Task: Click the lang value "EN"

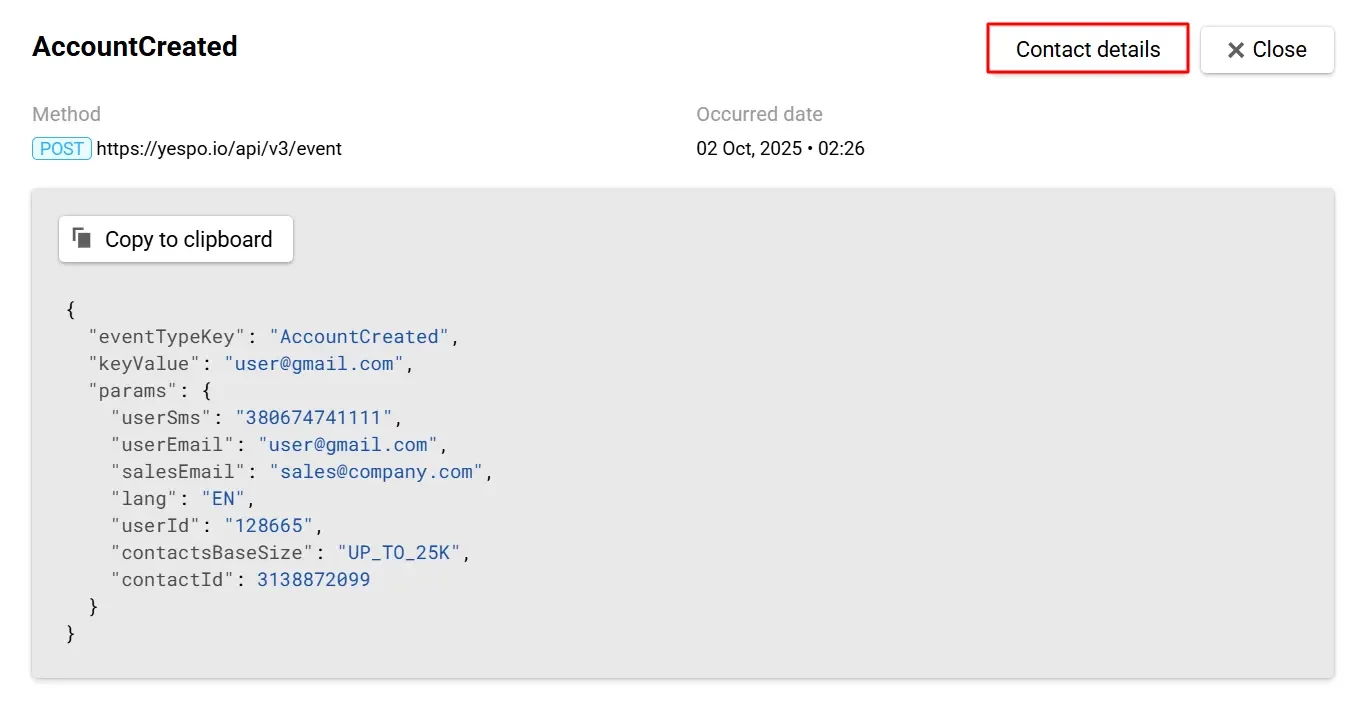Action: click(x=222, y=499)
